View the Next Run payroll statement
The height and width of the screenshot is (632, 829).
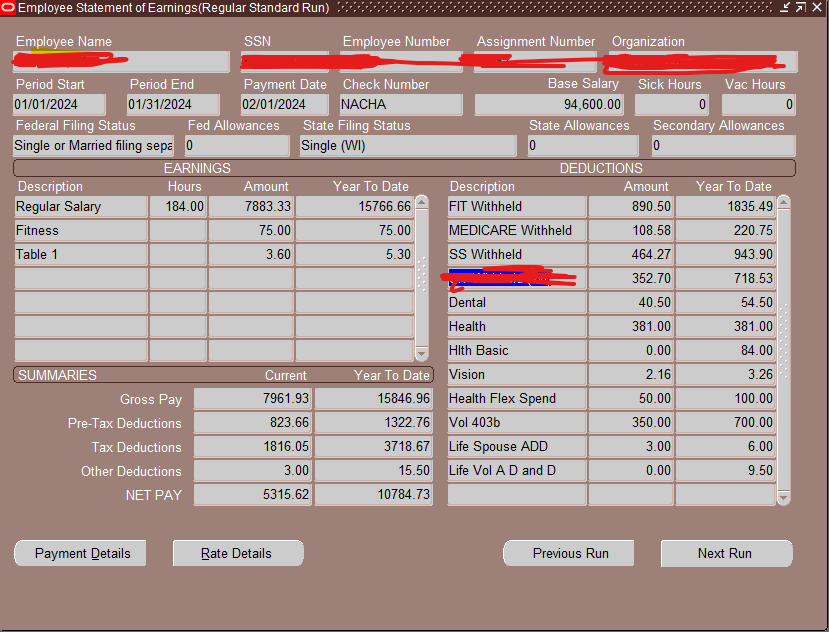(x=726, y=553)
